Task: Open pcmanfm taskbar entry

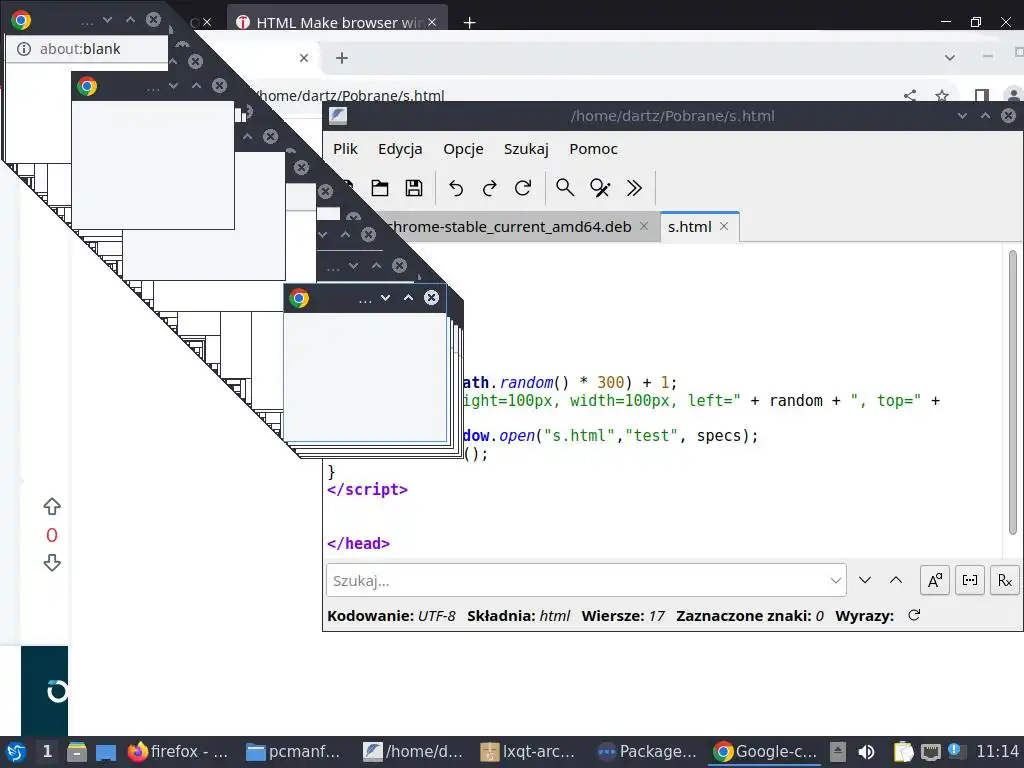Action: tap(293, 752)
